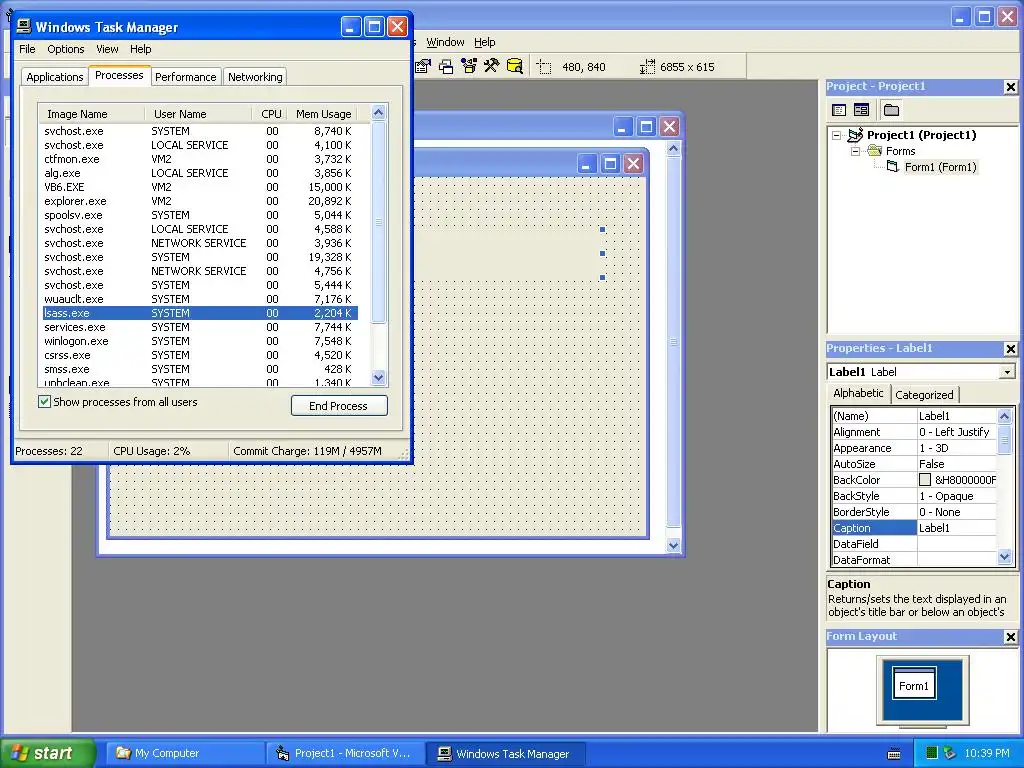Screen dimensions: 1024x768
Task: Close the Project - Project1 panel
Action: (x=1010, y=87)
